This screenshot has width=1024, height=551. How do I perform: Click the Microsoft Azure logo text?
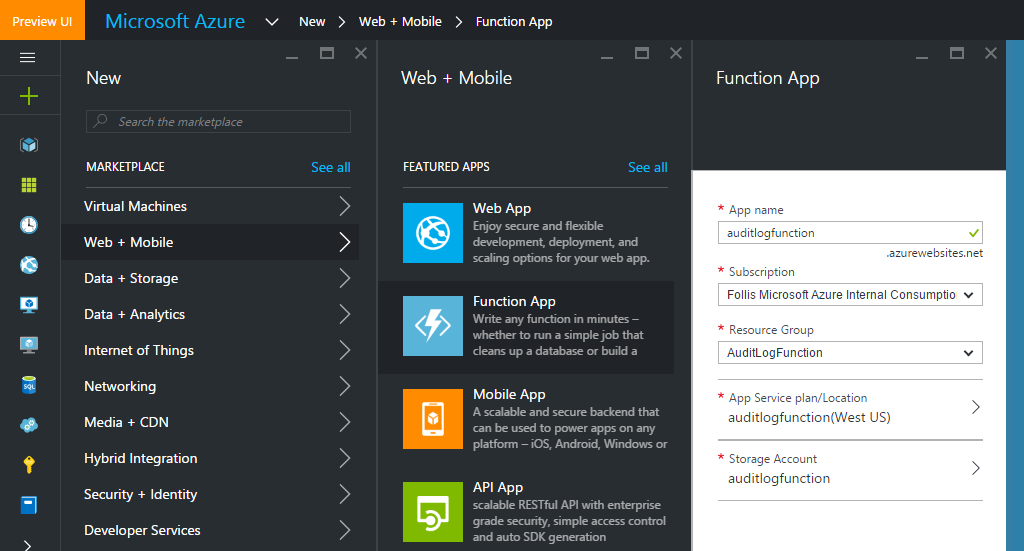tap(175, 21)
